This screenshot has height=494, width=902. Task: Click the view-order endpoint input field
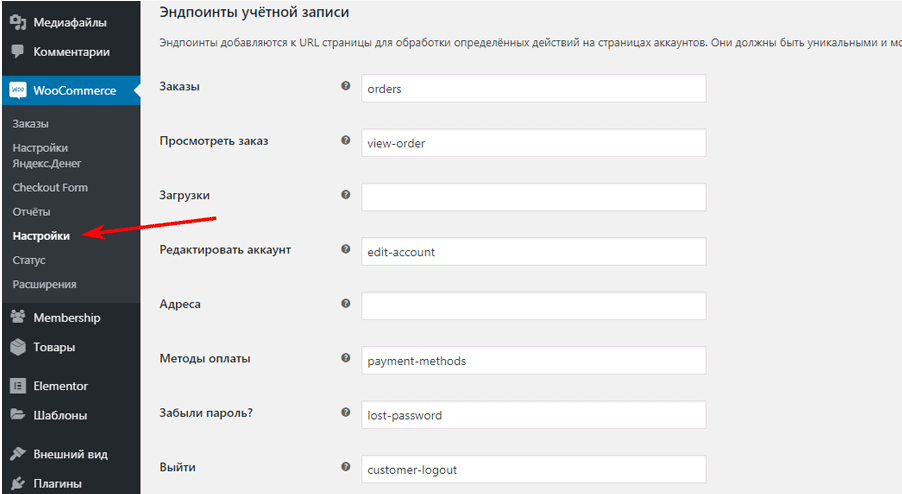click(534, 143)
